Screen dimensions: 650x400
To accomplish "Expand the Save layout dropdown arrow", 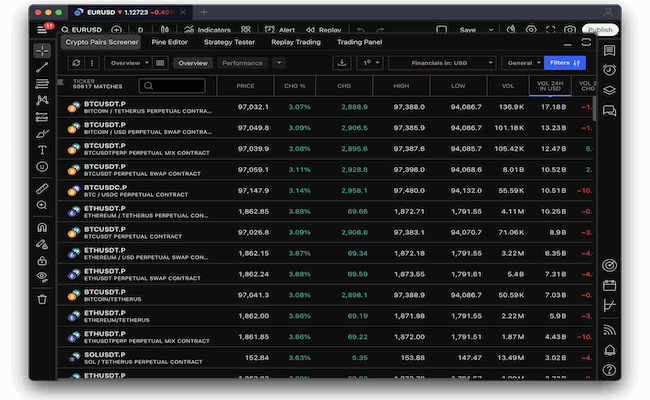I will (491, 30).
